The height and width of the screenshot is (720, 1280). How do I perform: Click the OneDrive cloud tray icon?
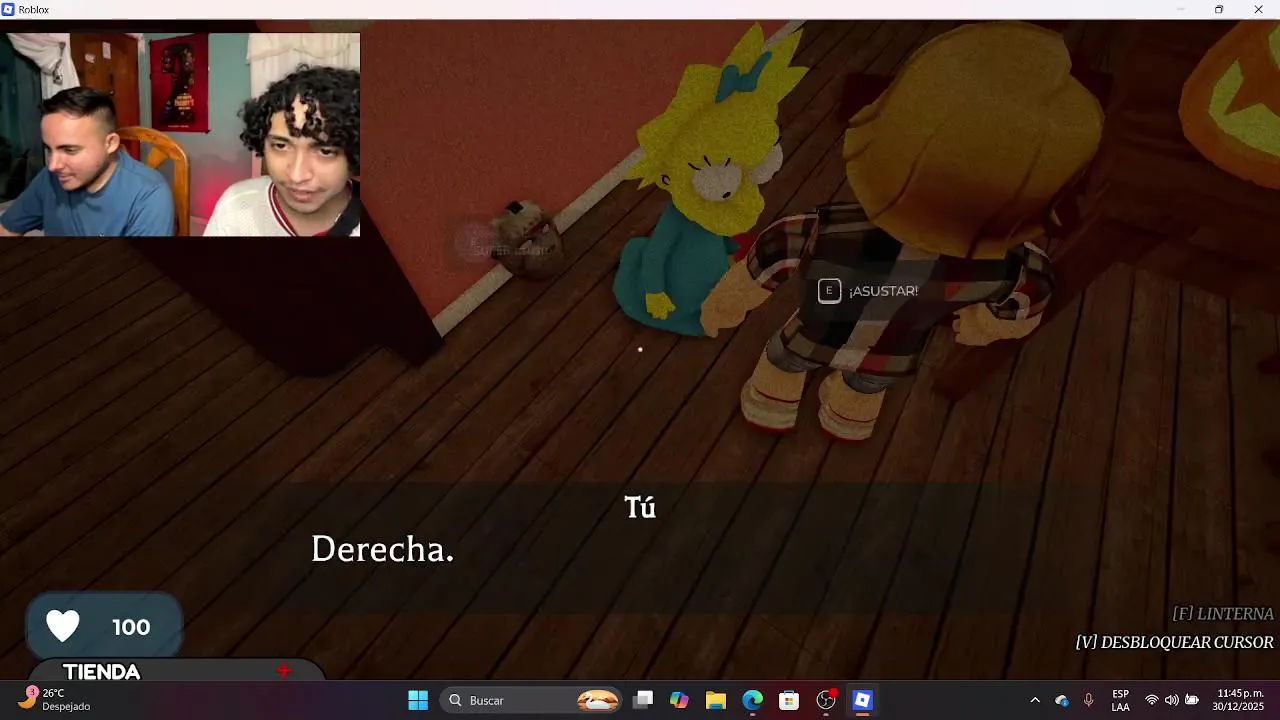(x=1062, y=700)
